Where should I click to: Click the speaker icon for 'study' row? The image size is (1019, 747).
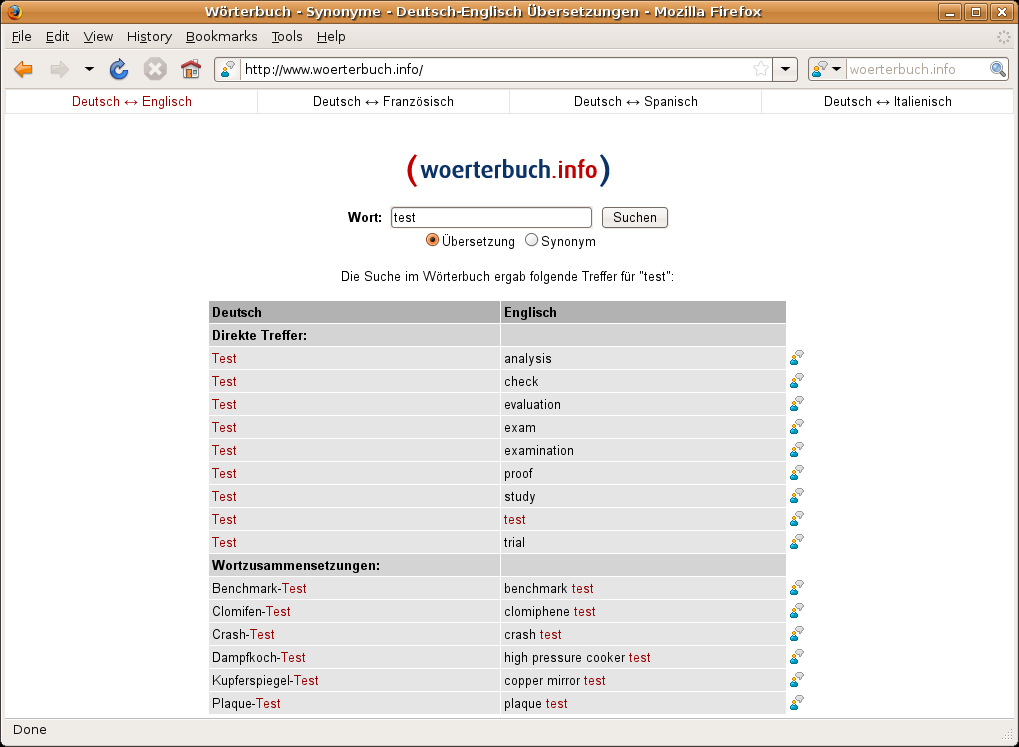coord(797,496)
